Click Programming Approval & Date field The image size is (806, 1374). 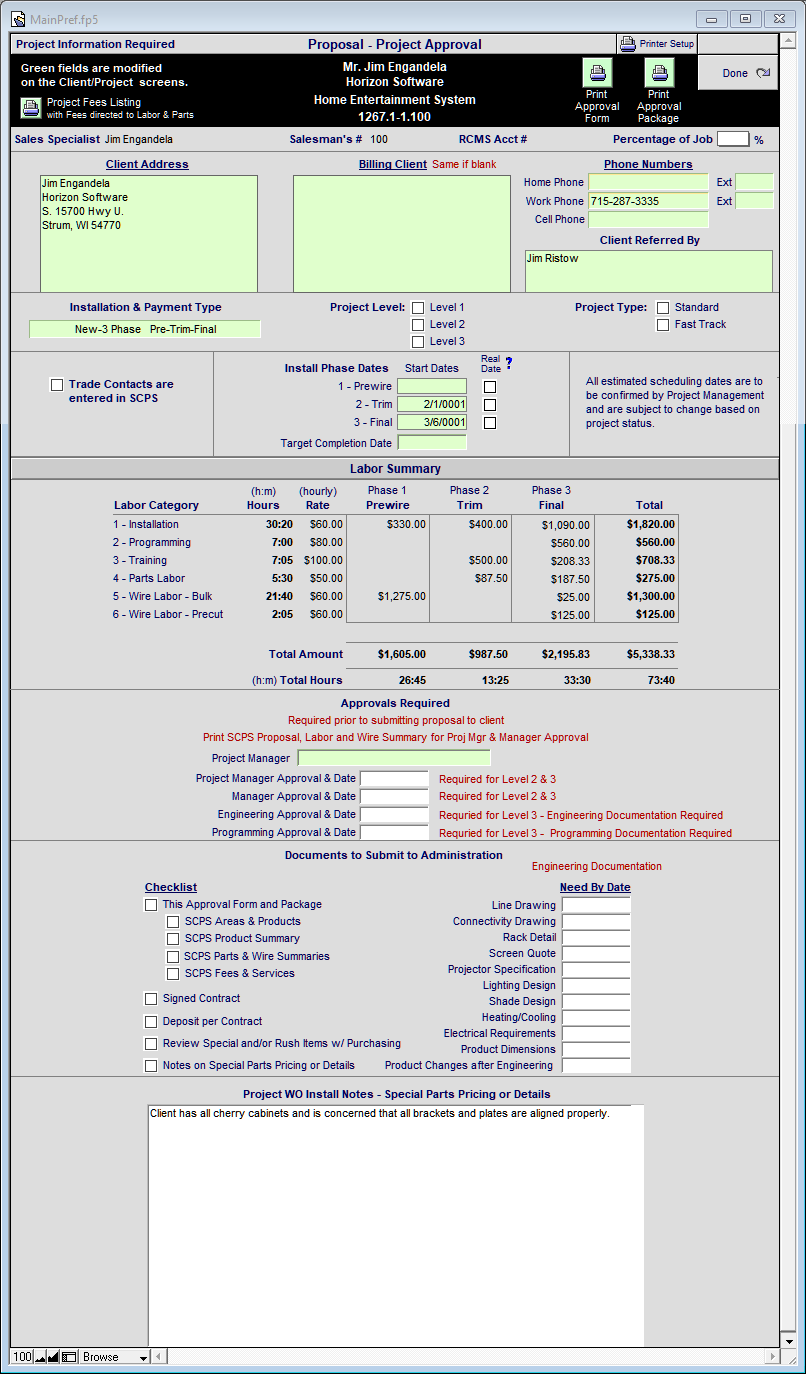pyautogui.click(x=394, y=833)
